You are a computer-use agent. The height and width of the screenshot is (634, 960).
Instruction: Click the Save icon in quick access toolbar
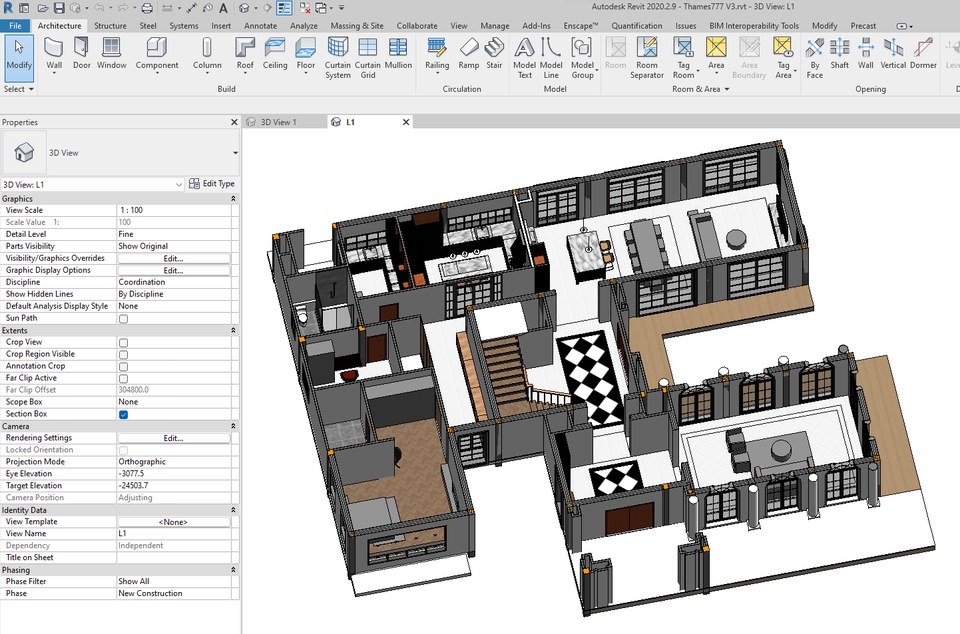point(59,8)
